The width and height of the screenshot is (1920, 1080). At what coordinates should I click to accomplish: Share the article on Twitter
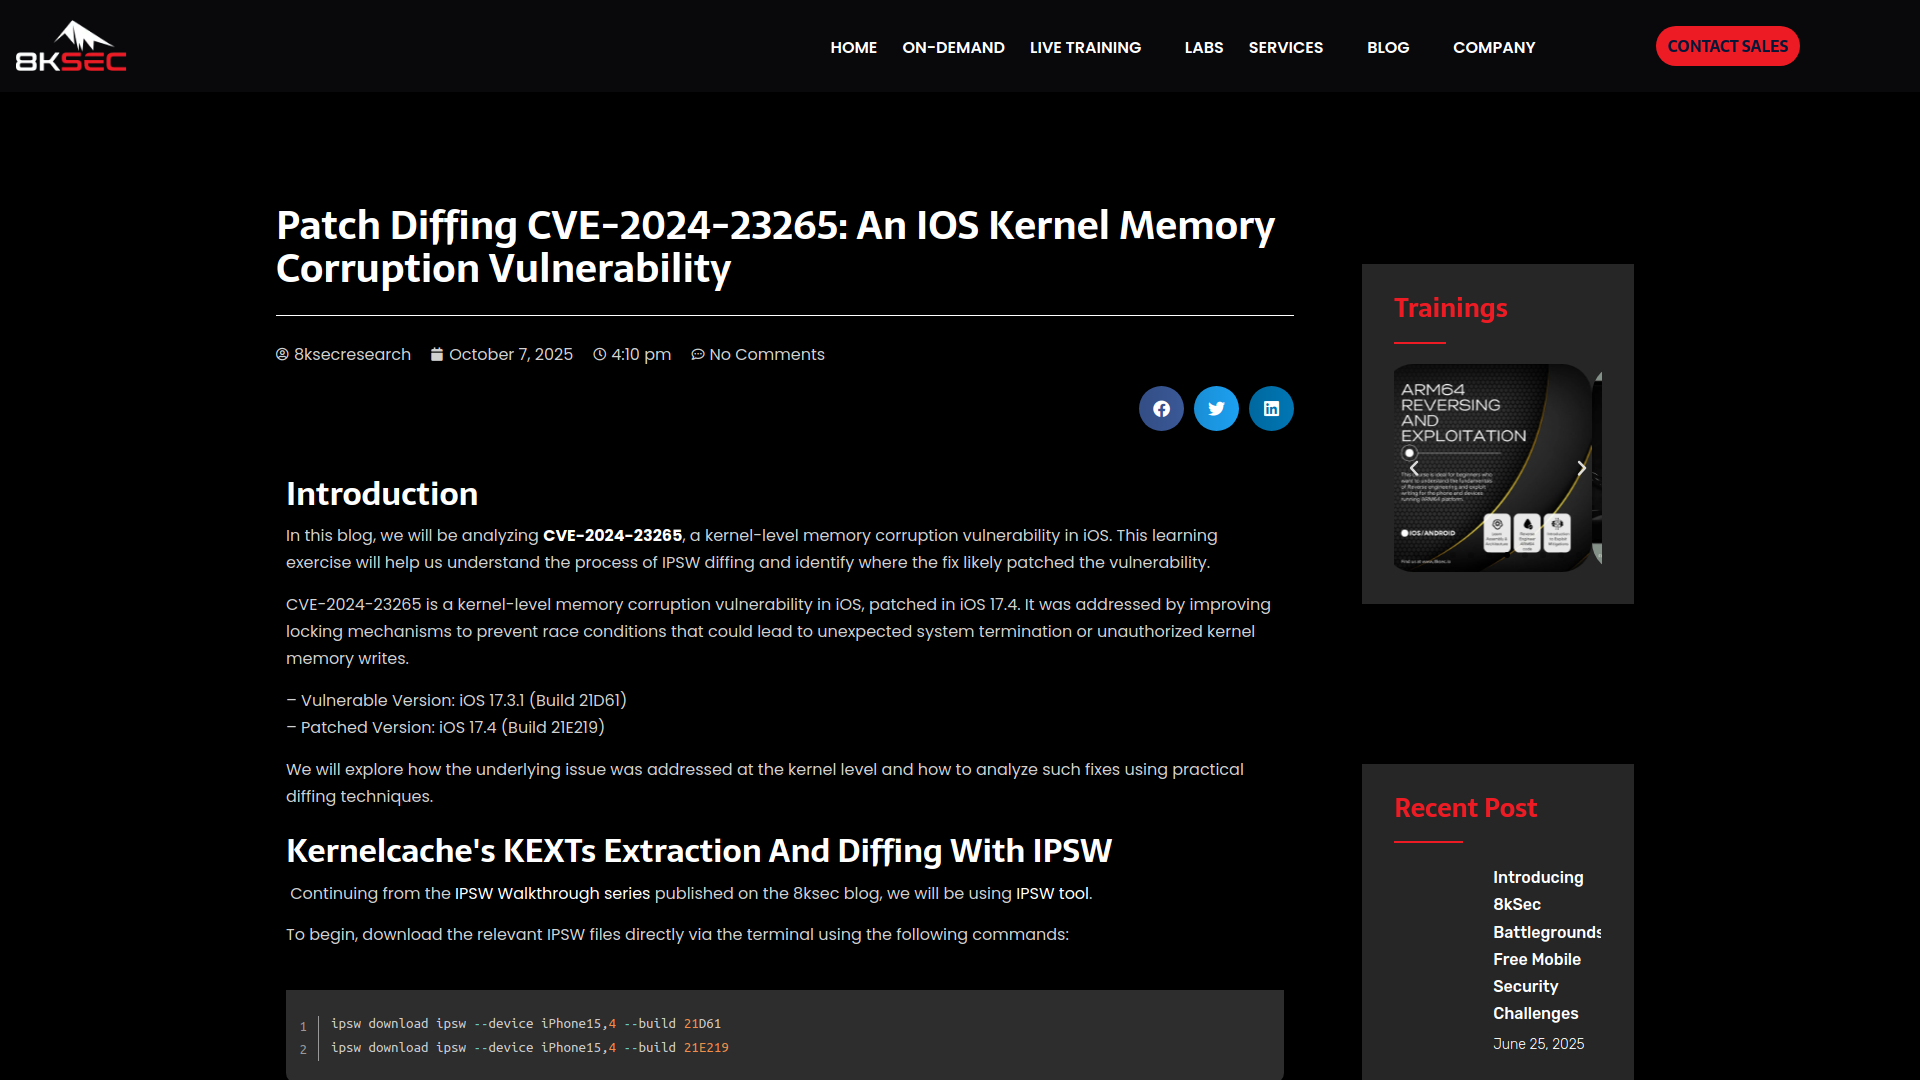1216,408
